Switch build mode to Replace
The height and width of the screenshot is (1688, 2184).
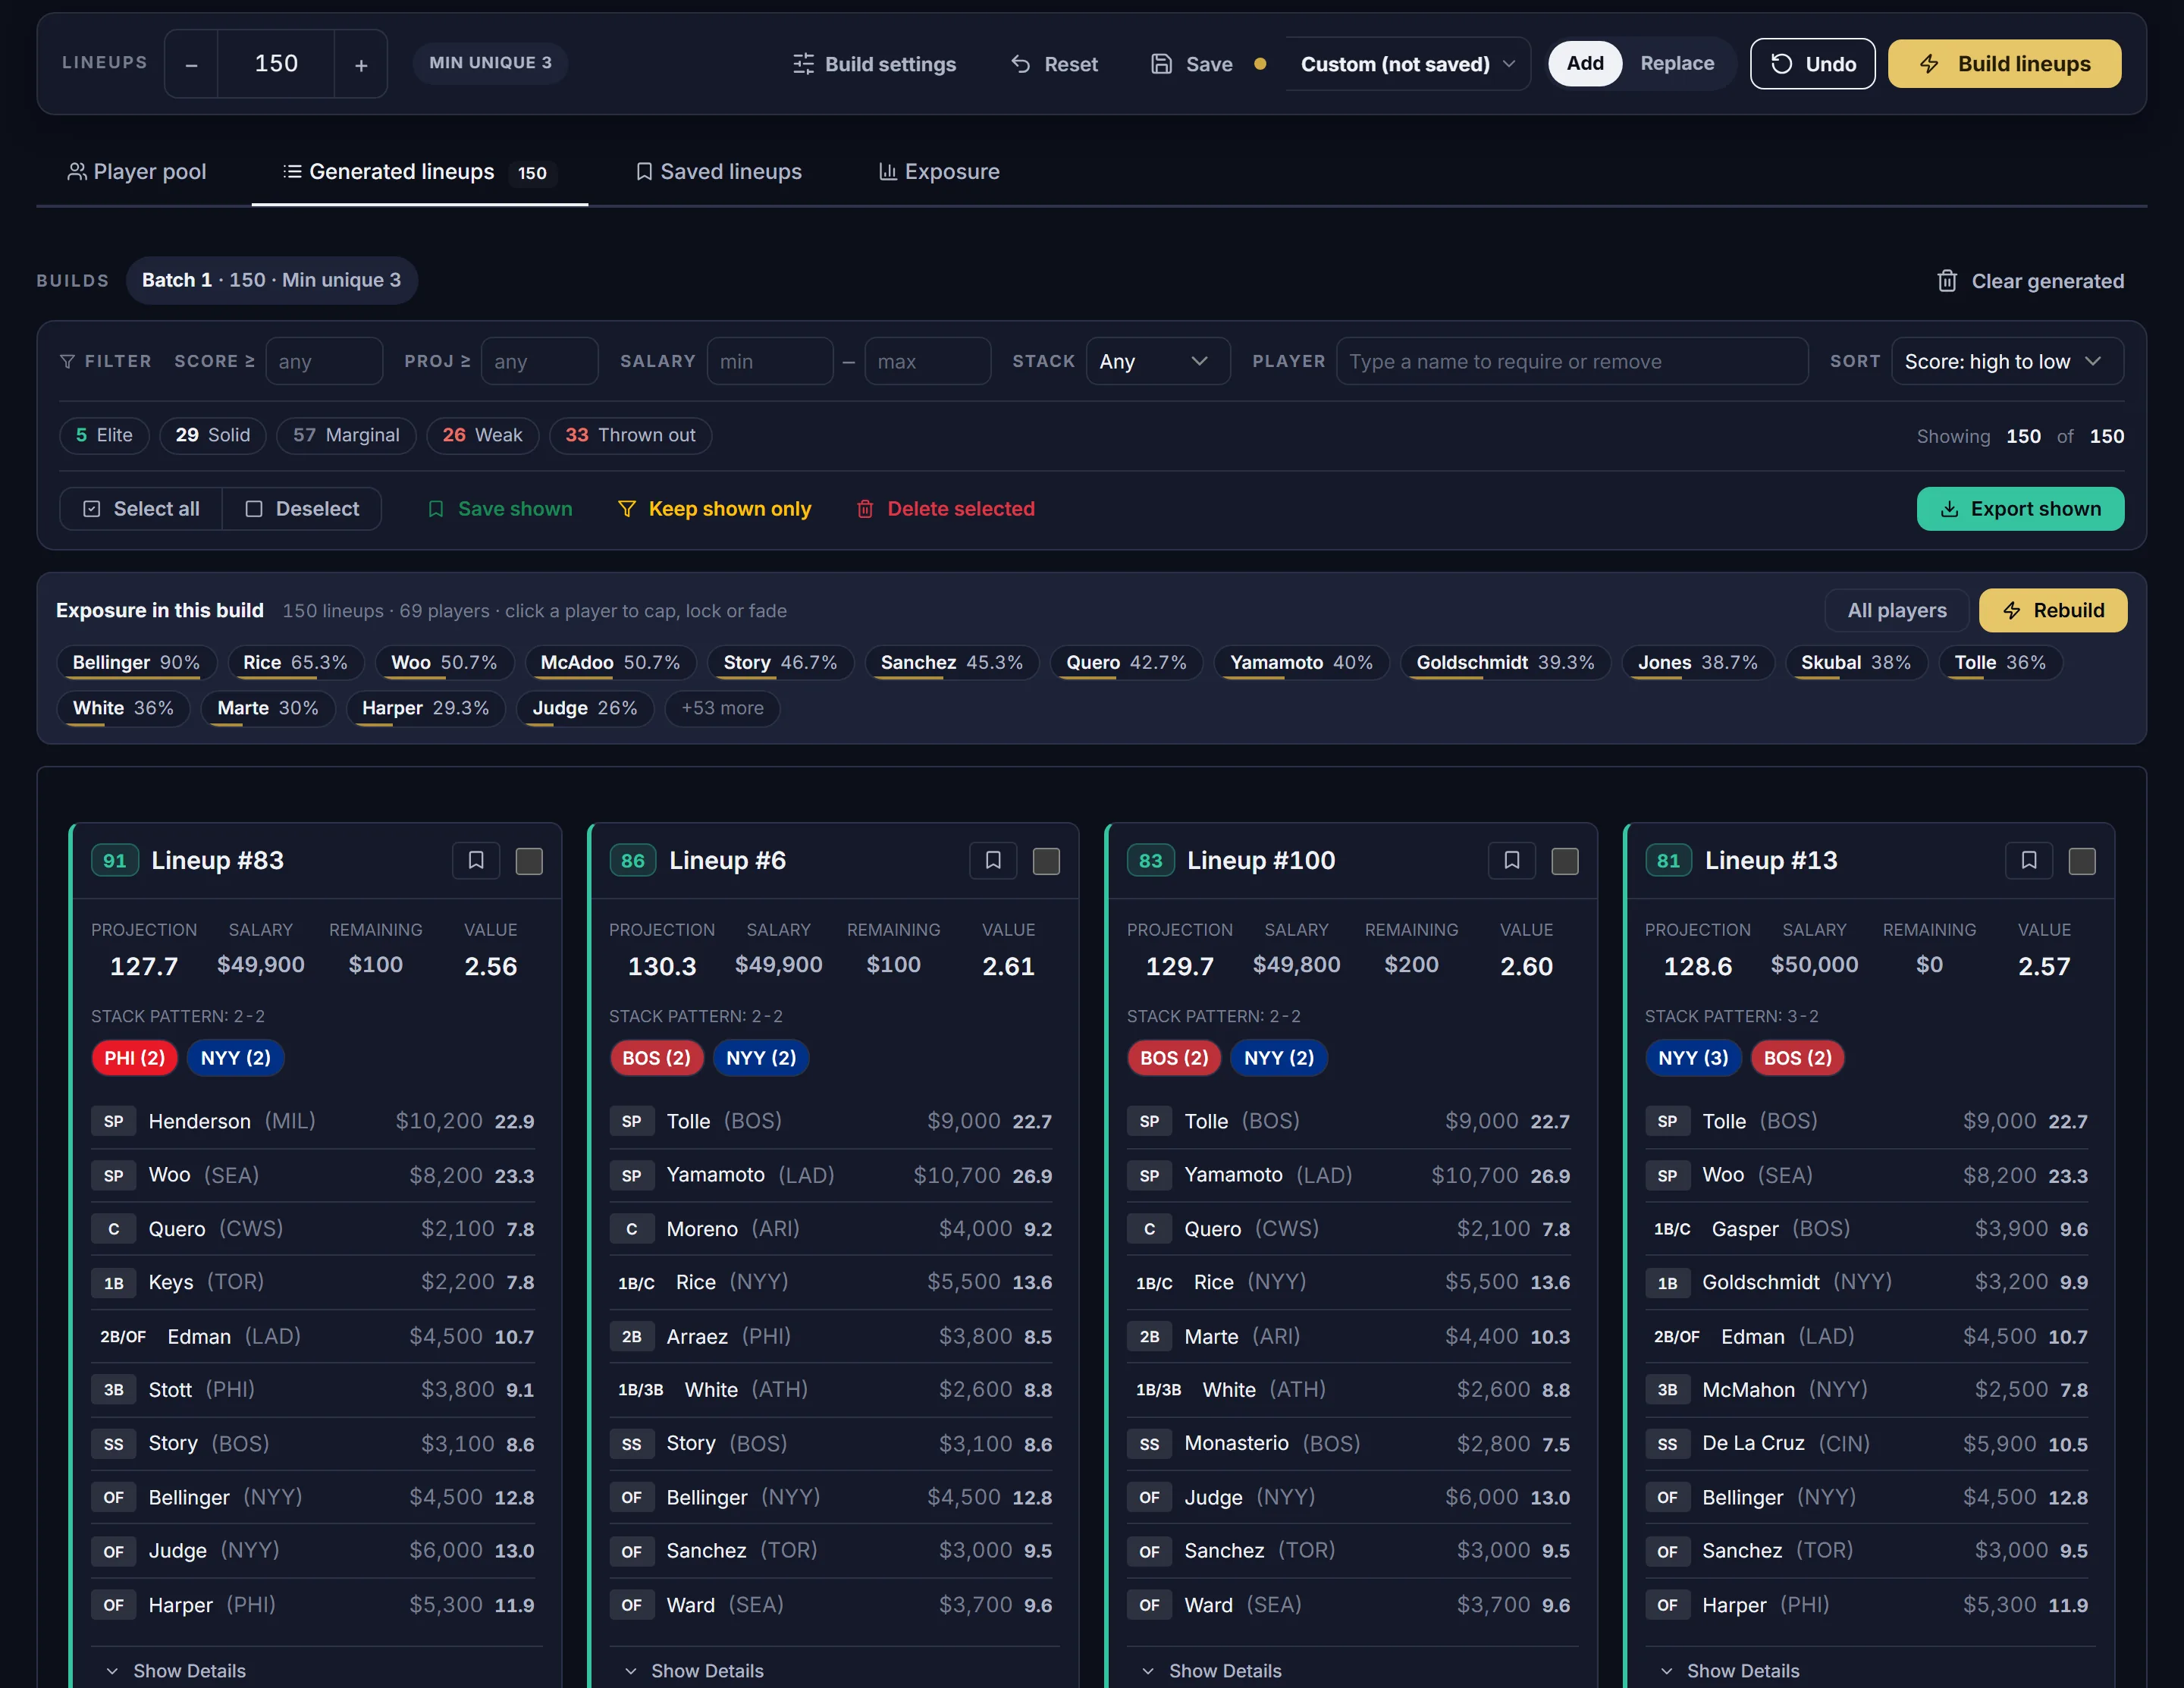(x=1677, y=64)
